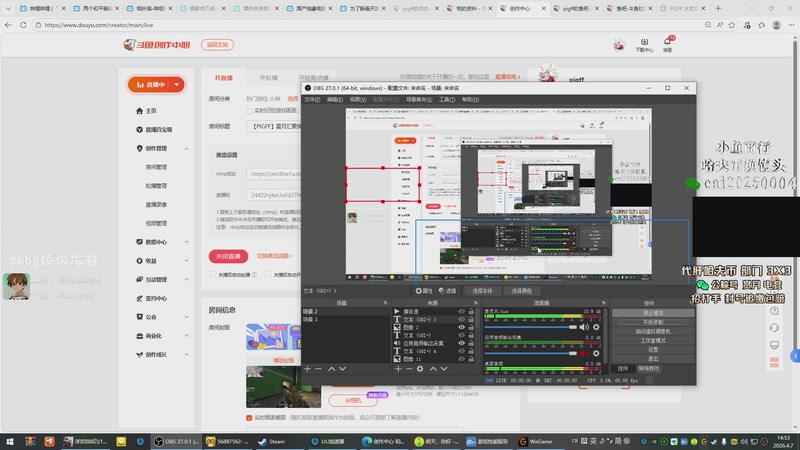Open 开轮播 tab on Douyu creator page

(x=268, y=78)
